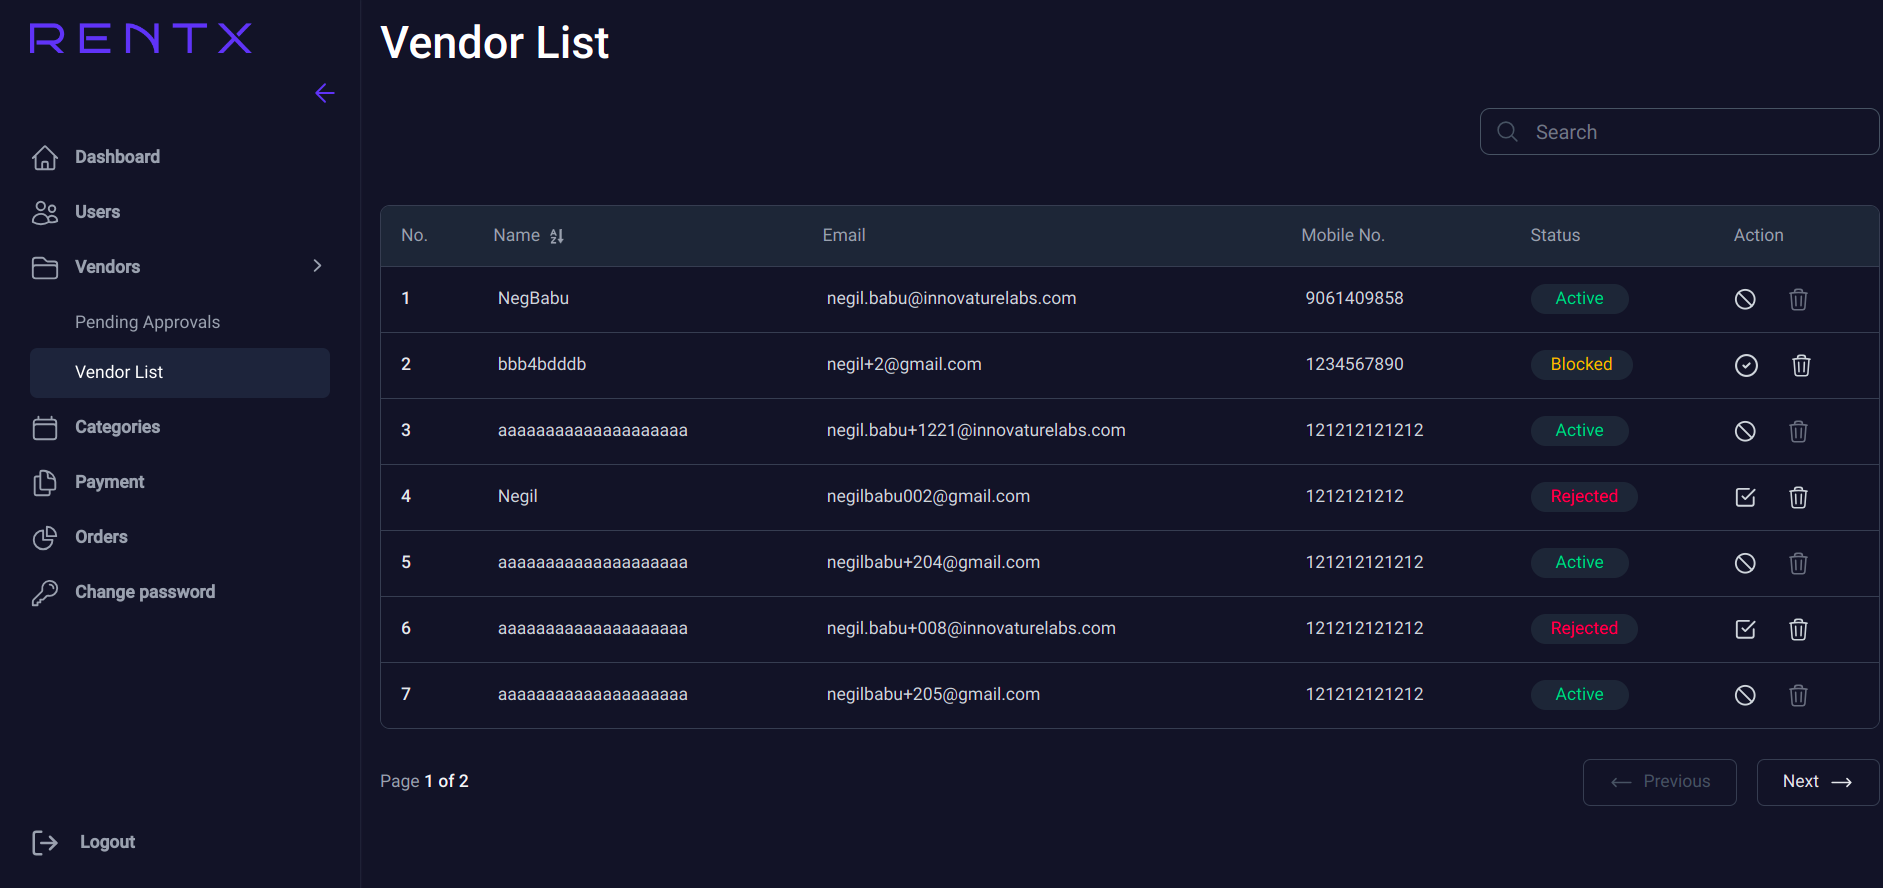Block the vendor in row 7
This screenshot has width=1883, height=888.
[x=1744, y=695]
